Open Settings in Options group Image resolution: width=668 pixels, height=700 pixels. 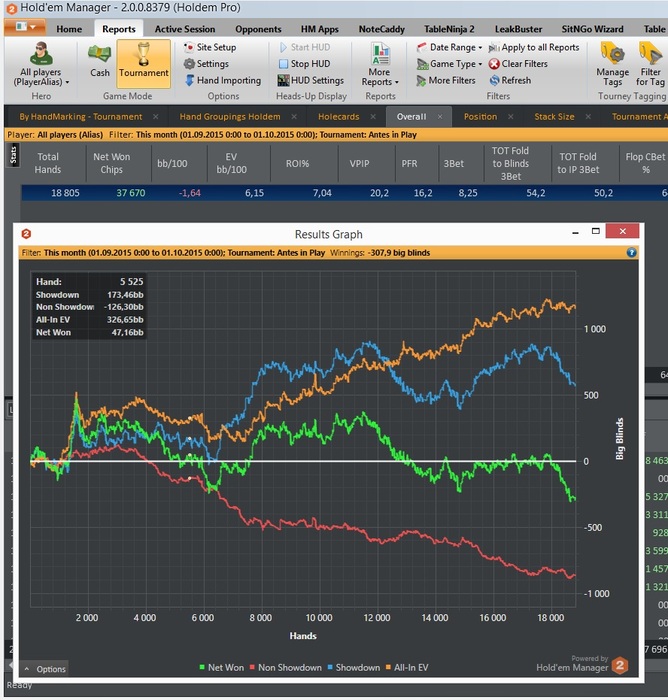pyautogui.click(x=206, y=64)
